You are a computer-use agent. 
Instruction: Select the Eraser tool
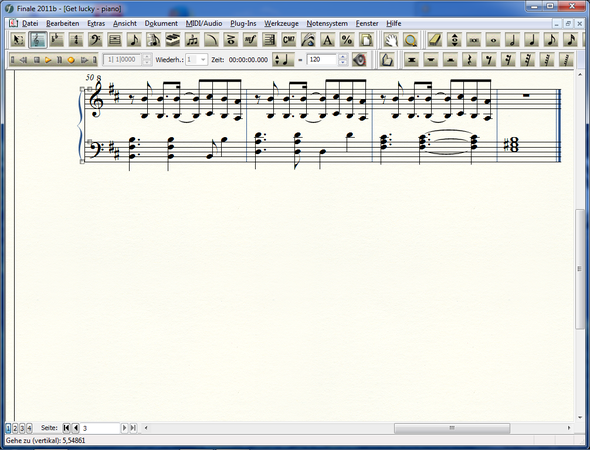(435, 40)
